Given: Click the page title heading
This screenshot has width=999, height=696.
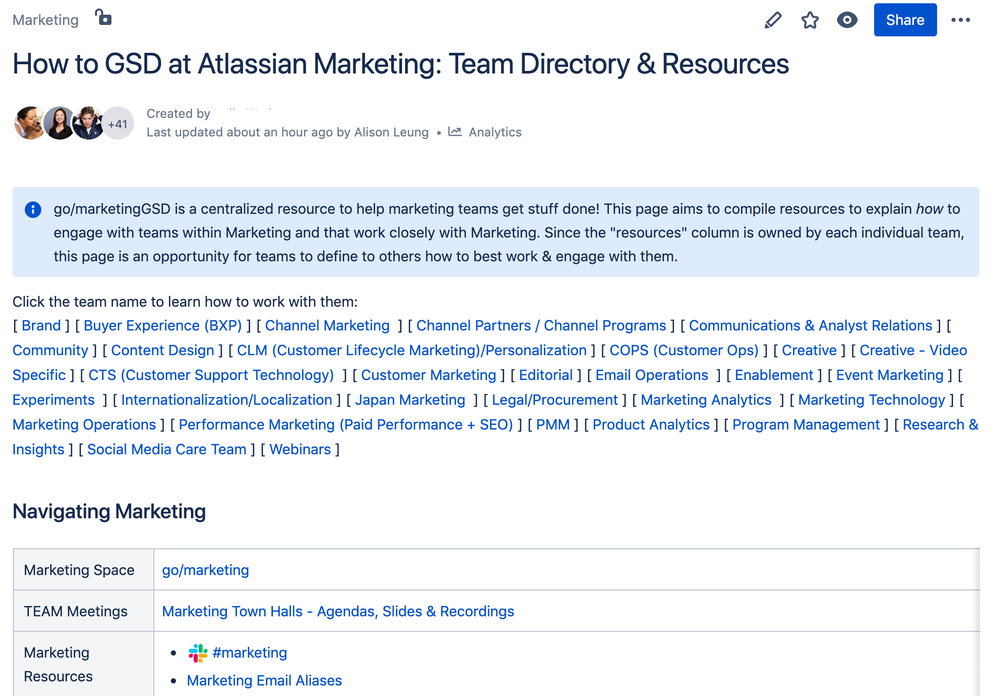Looking at the screenshot, I should (x=401, y=64).
